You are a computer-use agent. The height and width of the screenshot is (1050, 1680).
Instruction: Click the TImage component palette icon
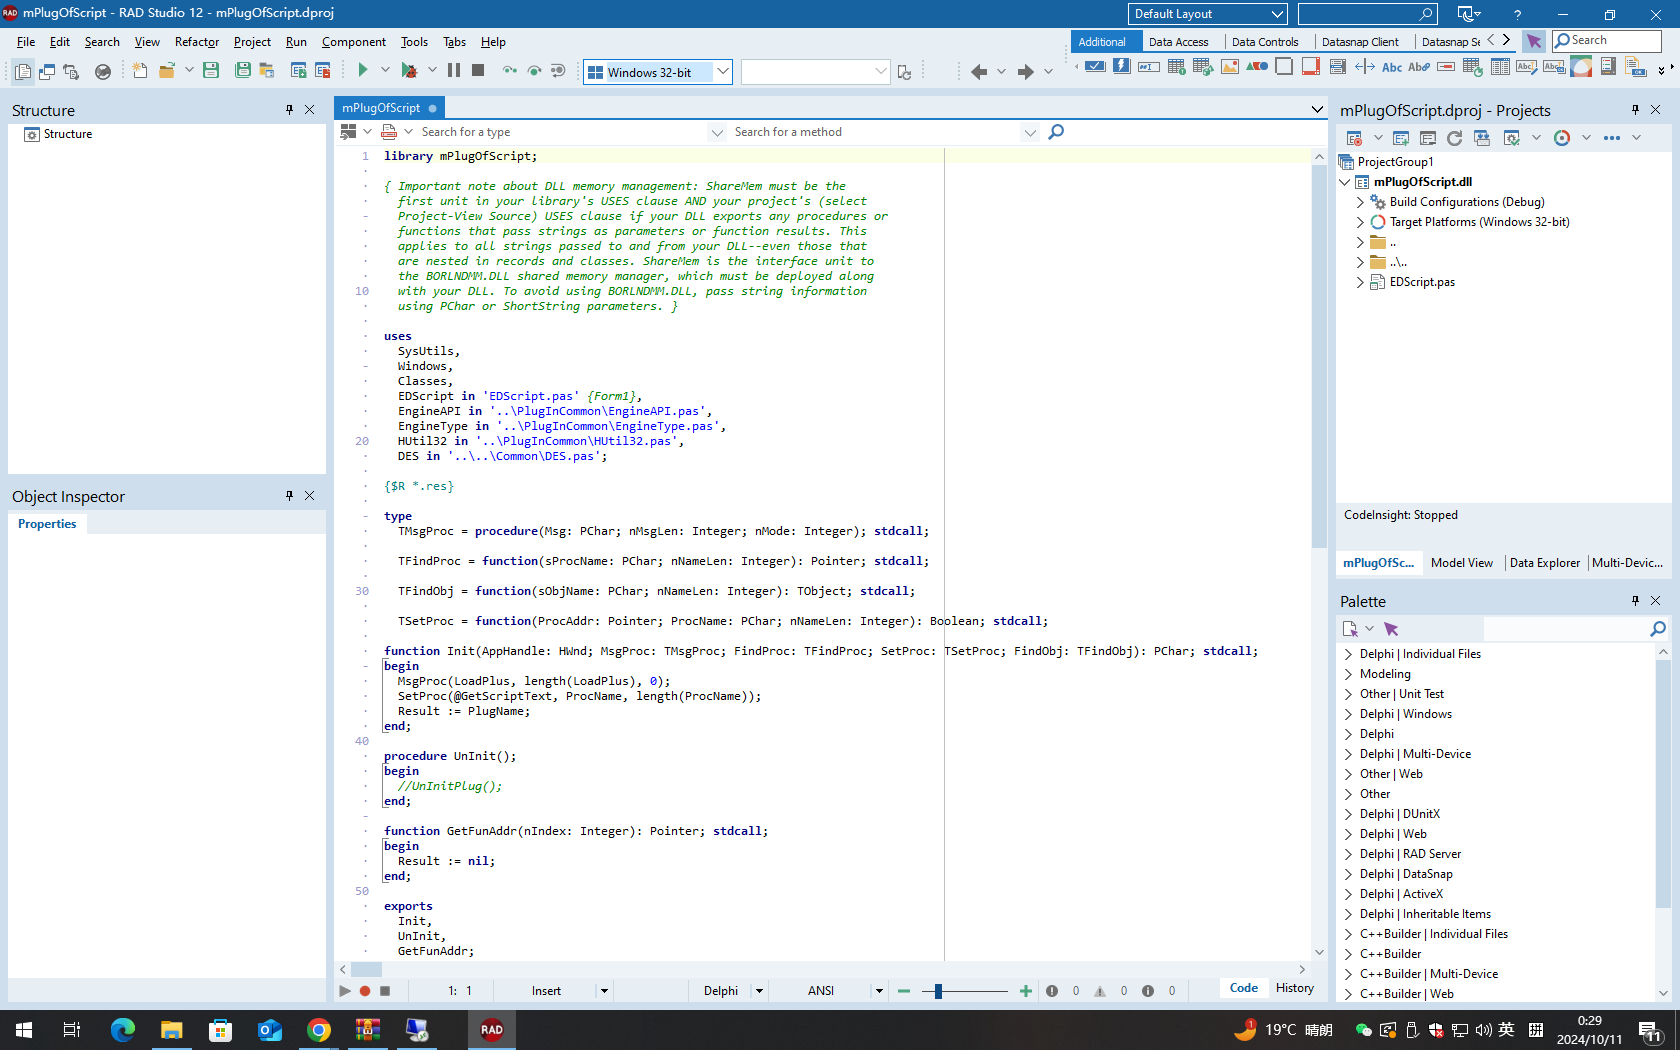pyautogui.click(x=1230, y=67)
